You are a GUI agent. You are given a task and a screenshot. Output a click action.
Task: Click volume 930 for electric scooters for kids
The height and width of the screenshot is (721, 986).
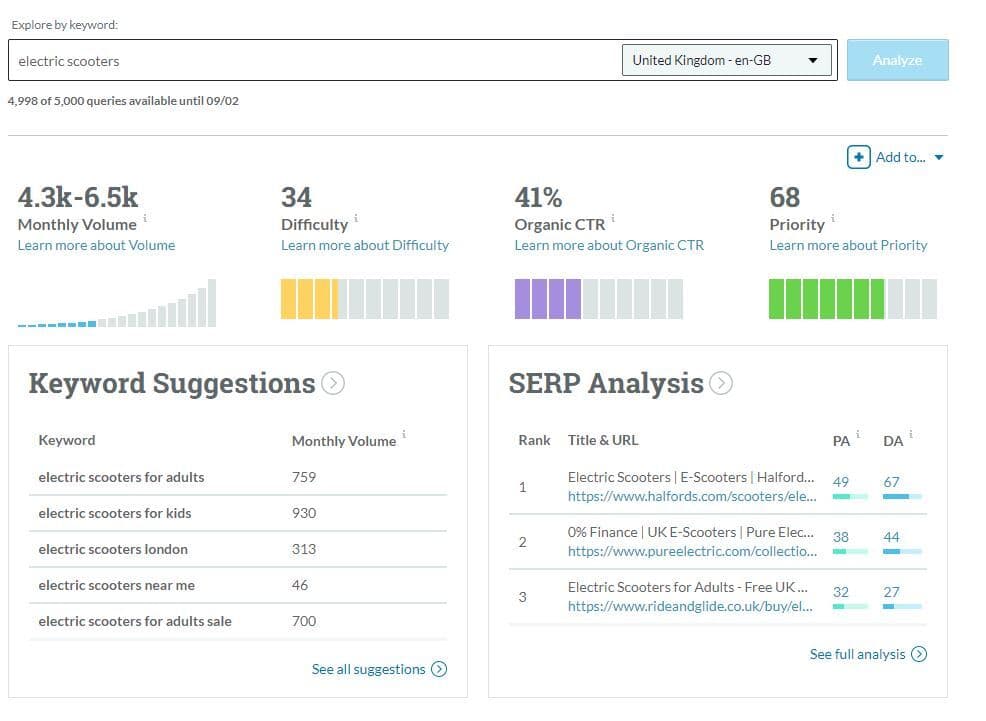coord(304,513)
